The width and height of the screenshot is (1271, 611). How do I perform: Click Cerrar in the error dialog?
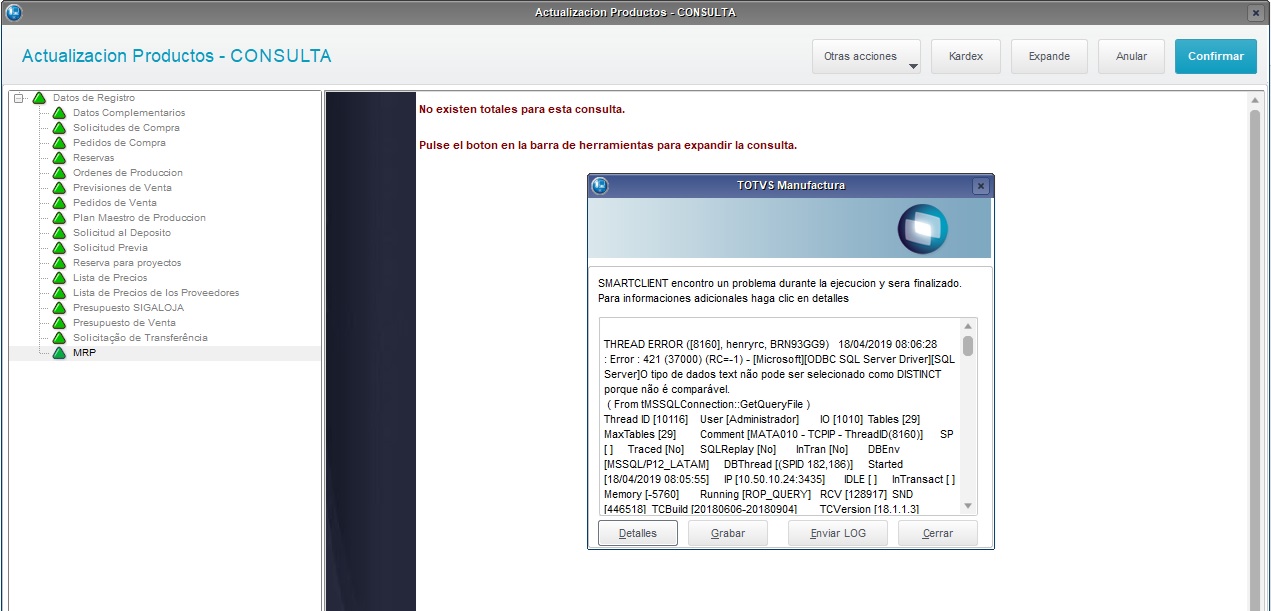click(938, 534)
